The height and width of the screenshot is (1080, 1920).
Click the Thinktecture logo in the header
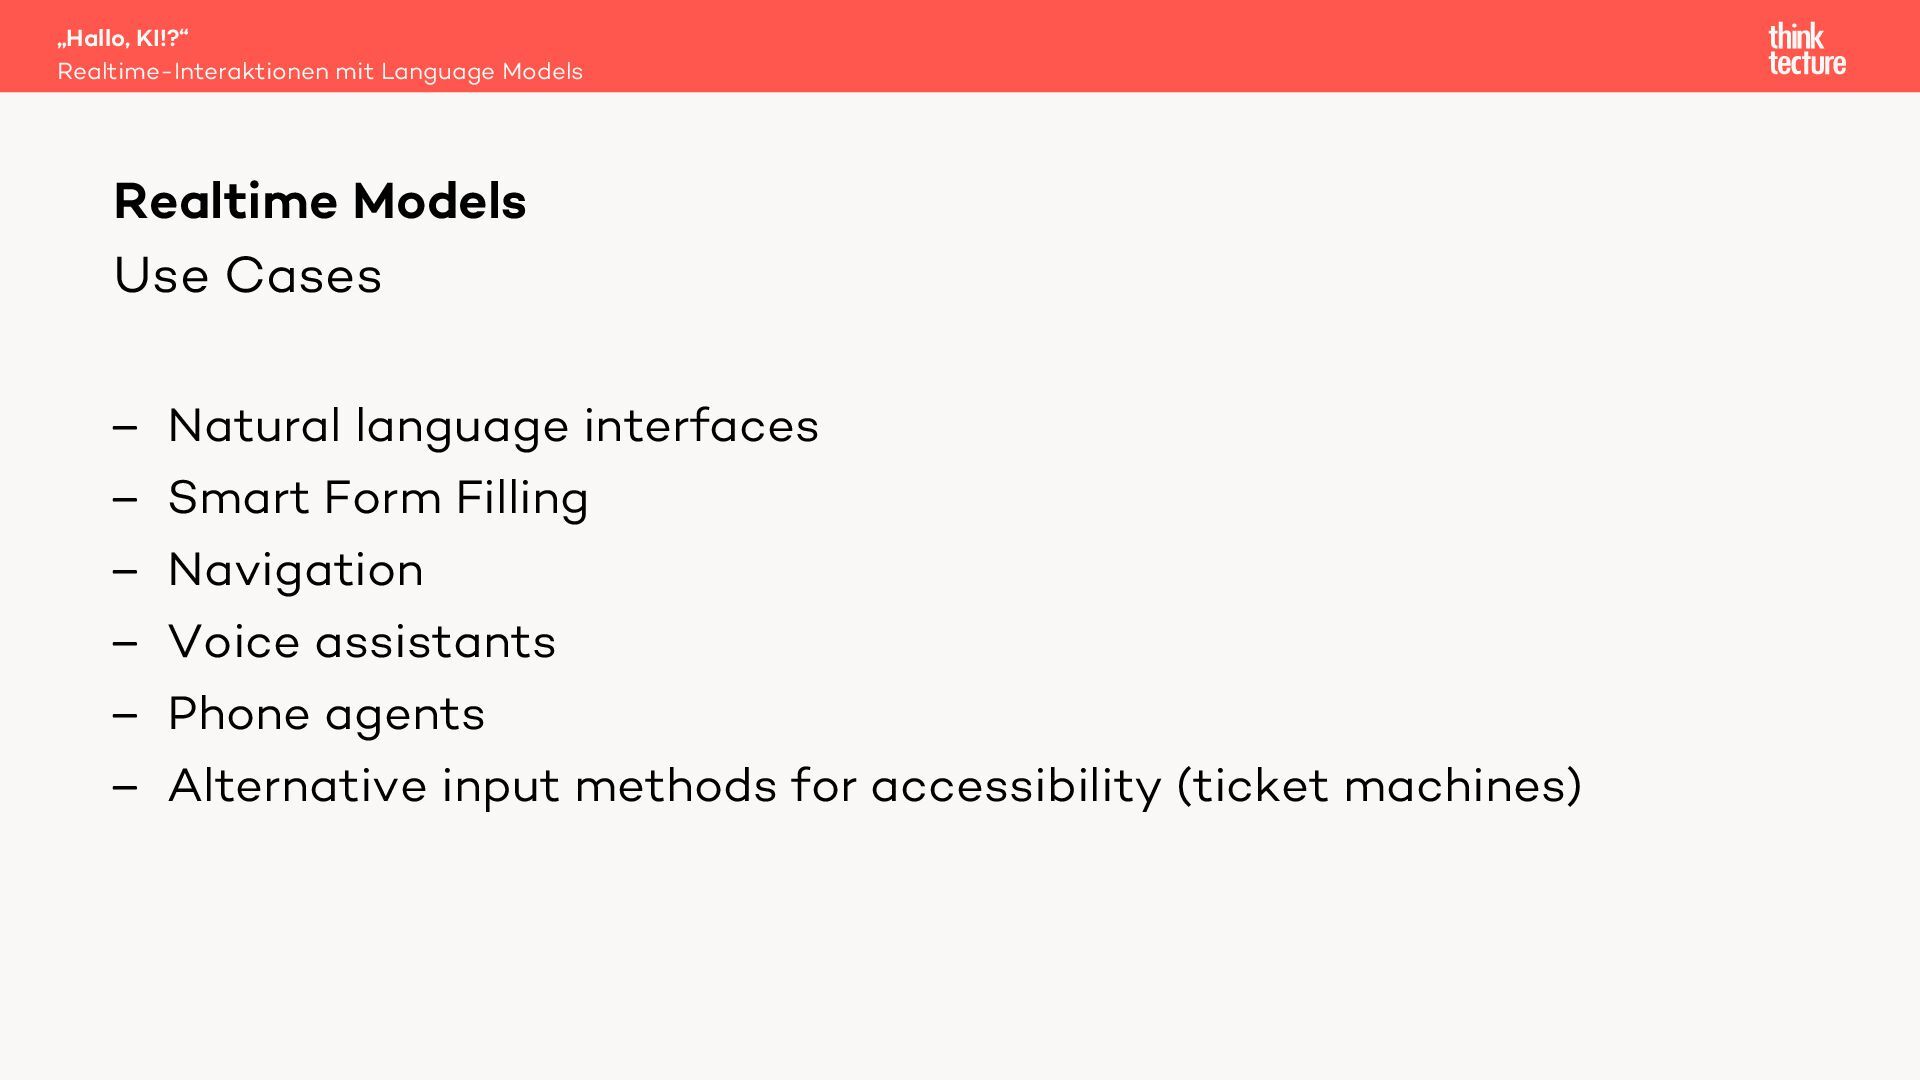click(1806, 49)
